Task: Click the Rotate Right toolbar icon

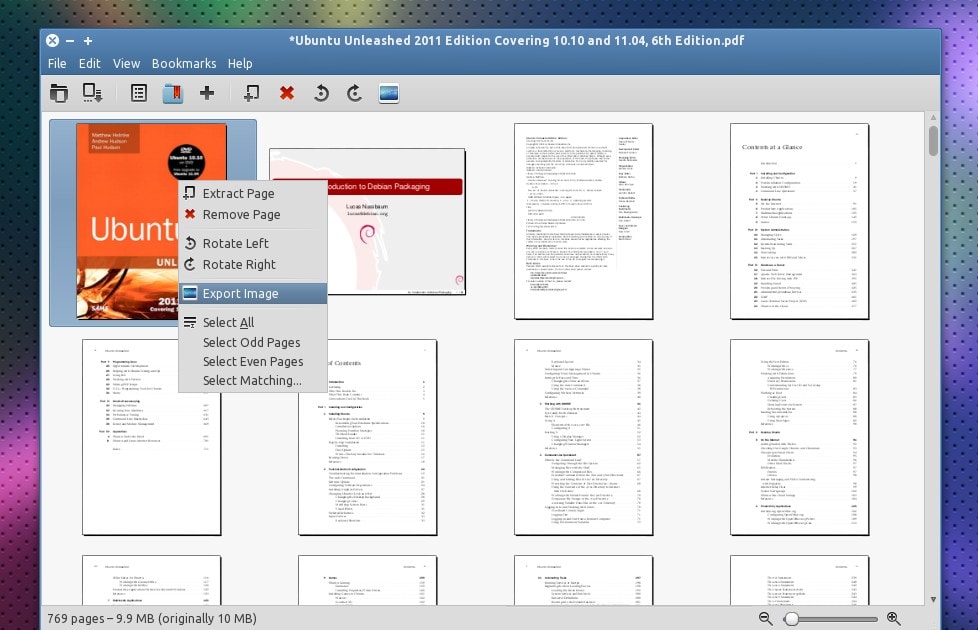Action: click(354, 93)
